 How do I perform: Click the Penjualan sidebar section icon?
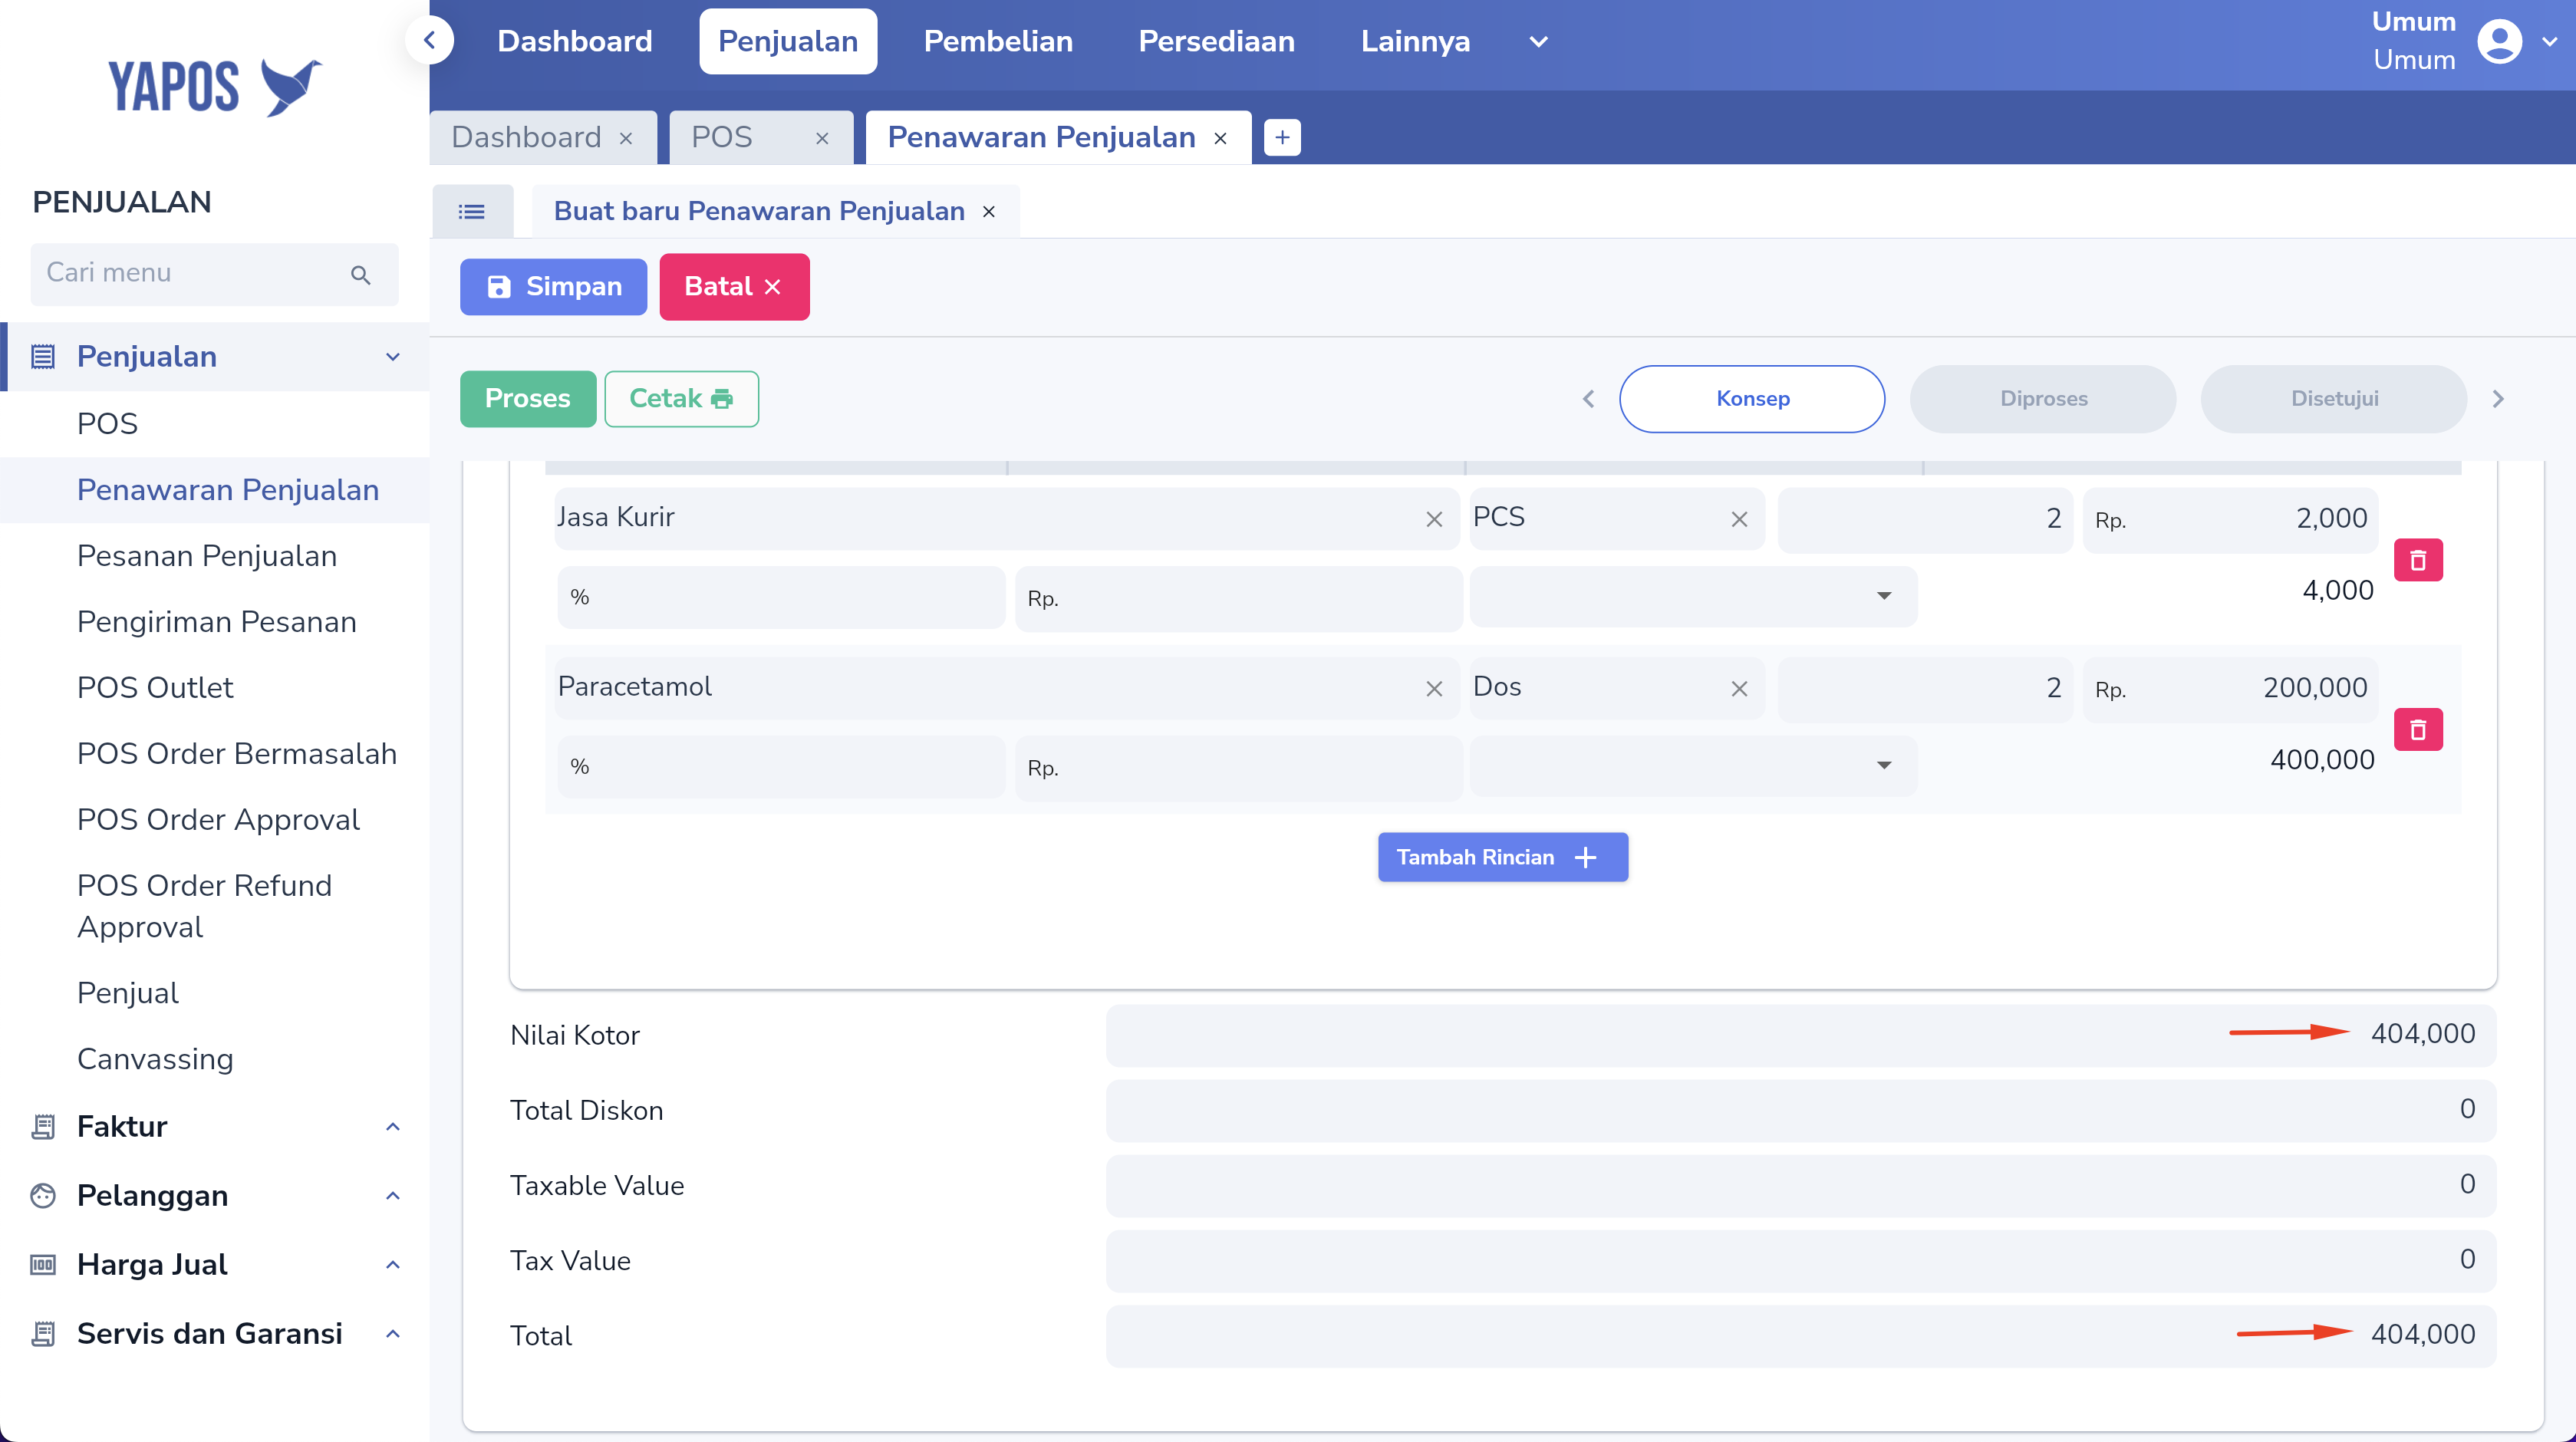tap(43, 357)
